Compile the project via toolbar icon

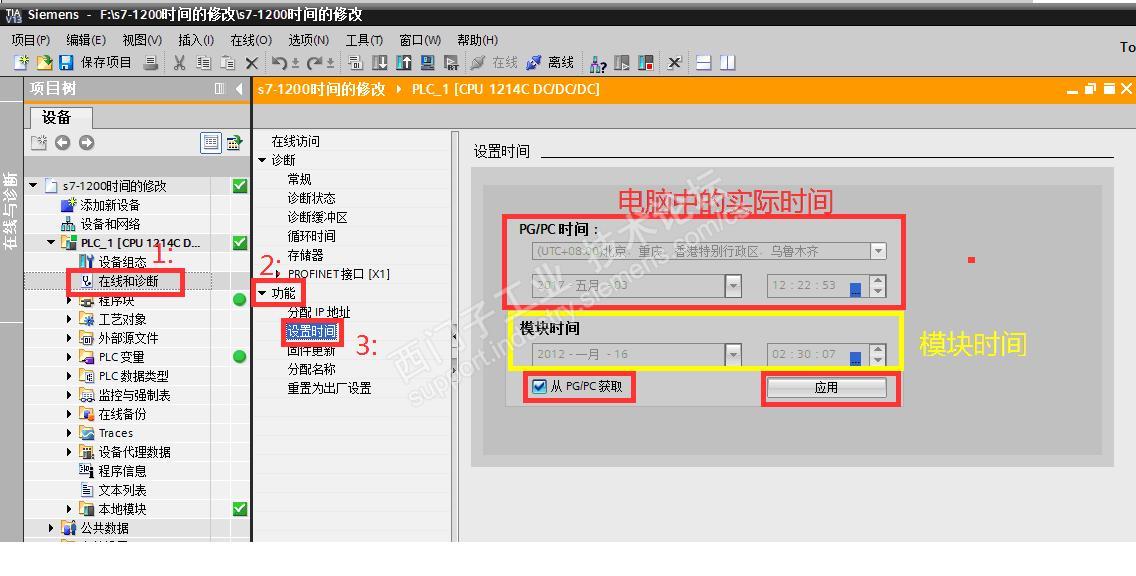(355, 63)
